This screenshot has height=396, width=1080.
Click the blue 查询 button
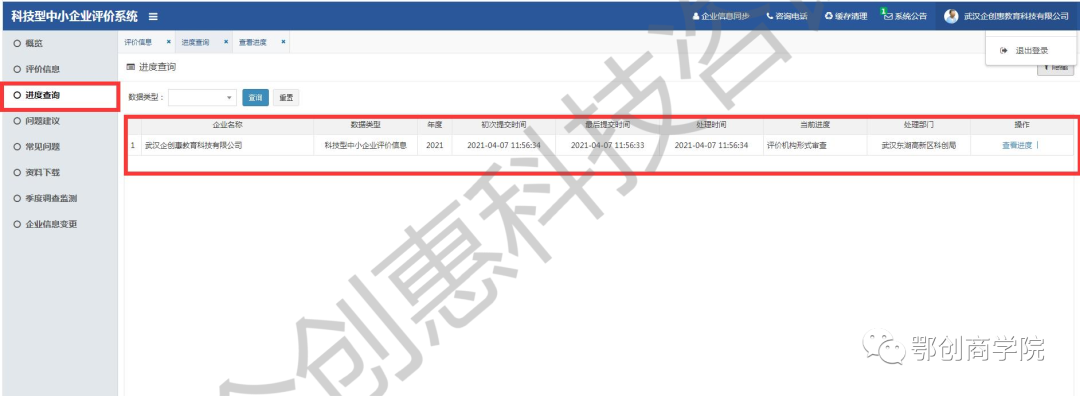[x=256, y=98]
